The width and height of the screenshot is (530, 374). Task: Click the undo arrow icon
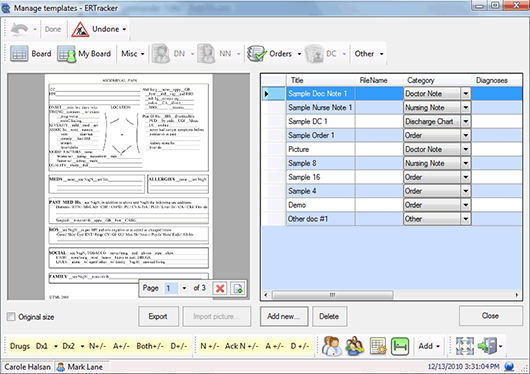coord(19,29)
